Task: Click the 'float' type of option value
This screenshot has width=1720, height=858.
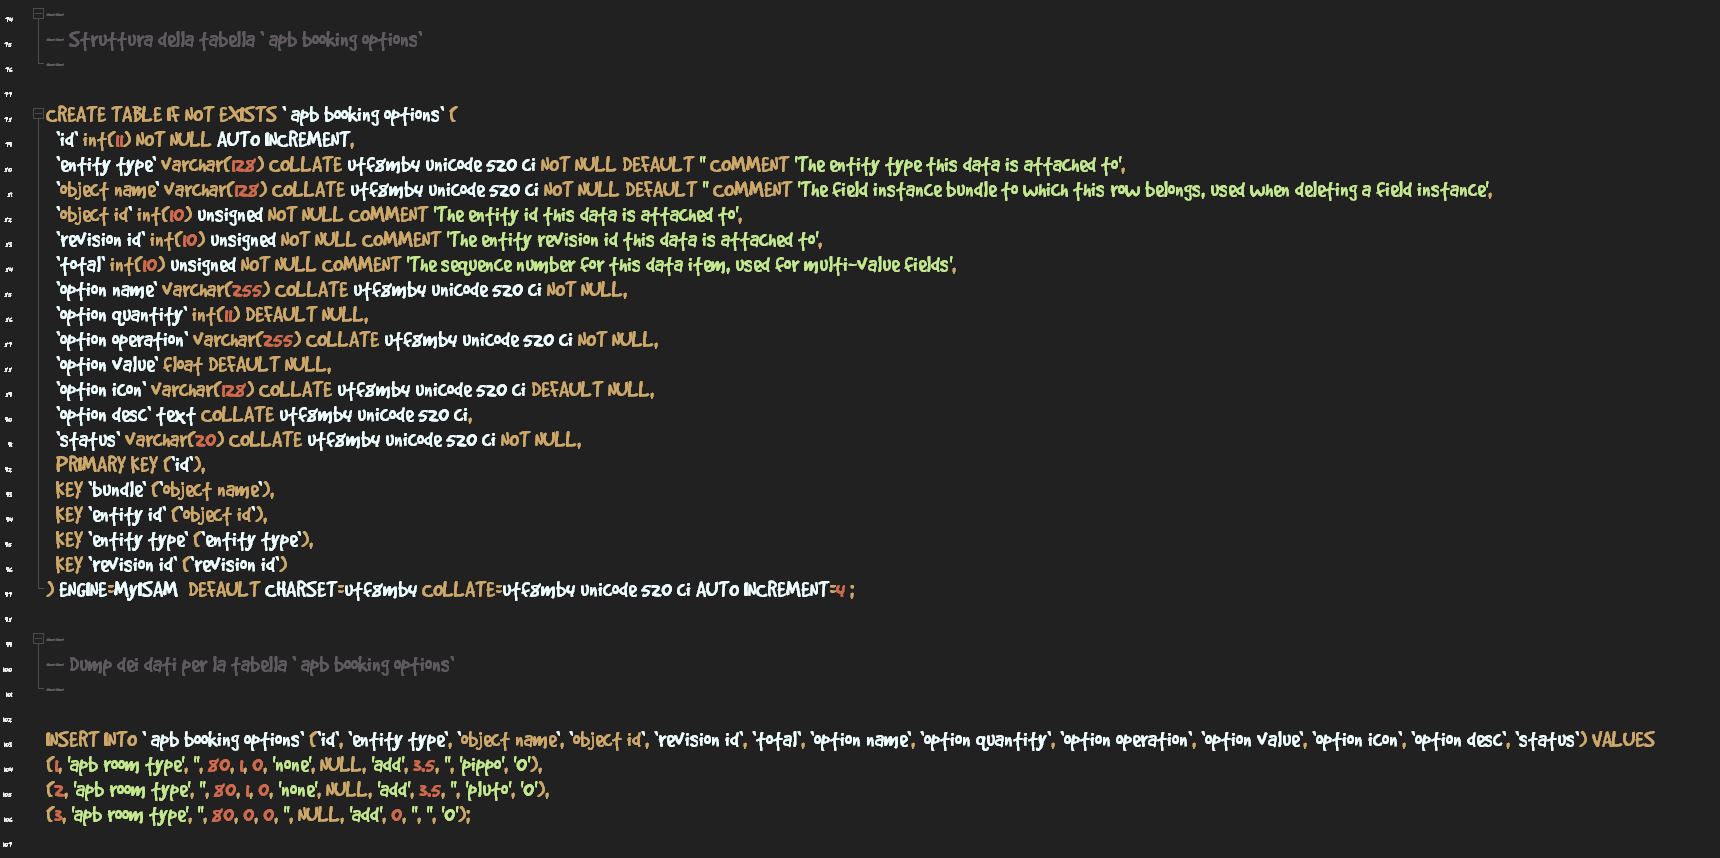Action: (183, 365)
